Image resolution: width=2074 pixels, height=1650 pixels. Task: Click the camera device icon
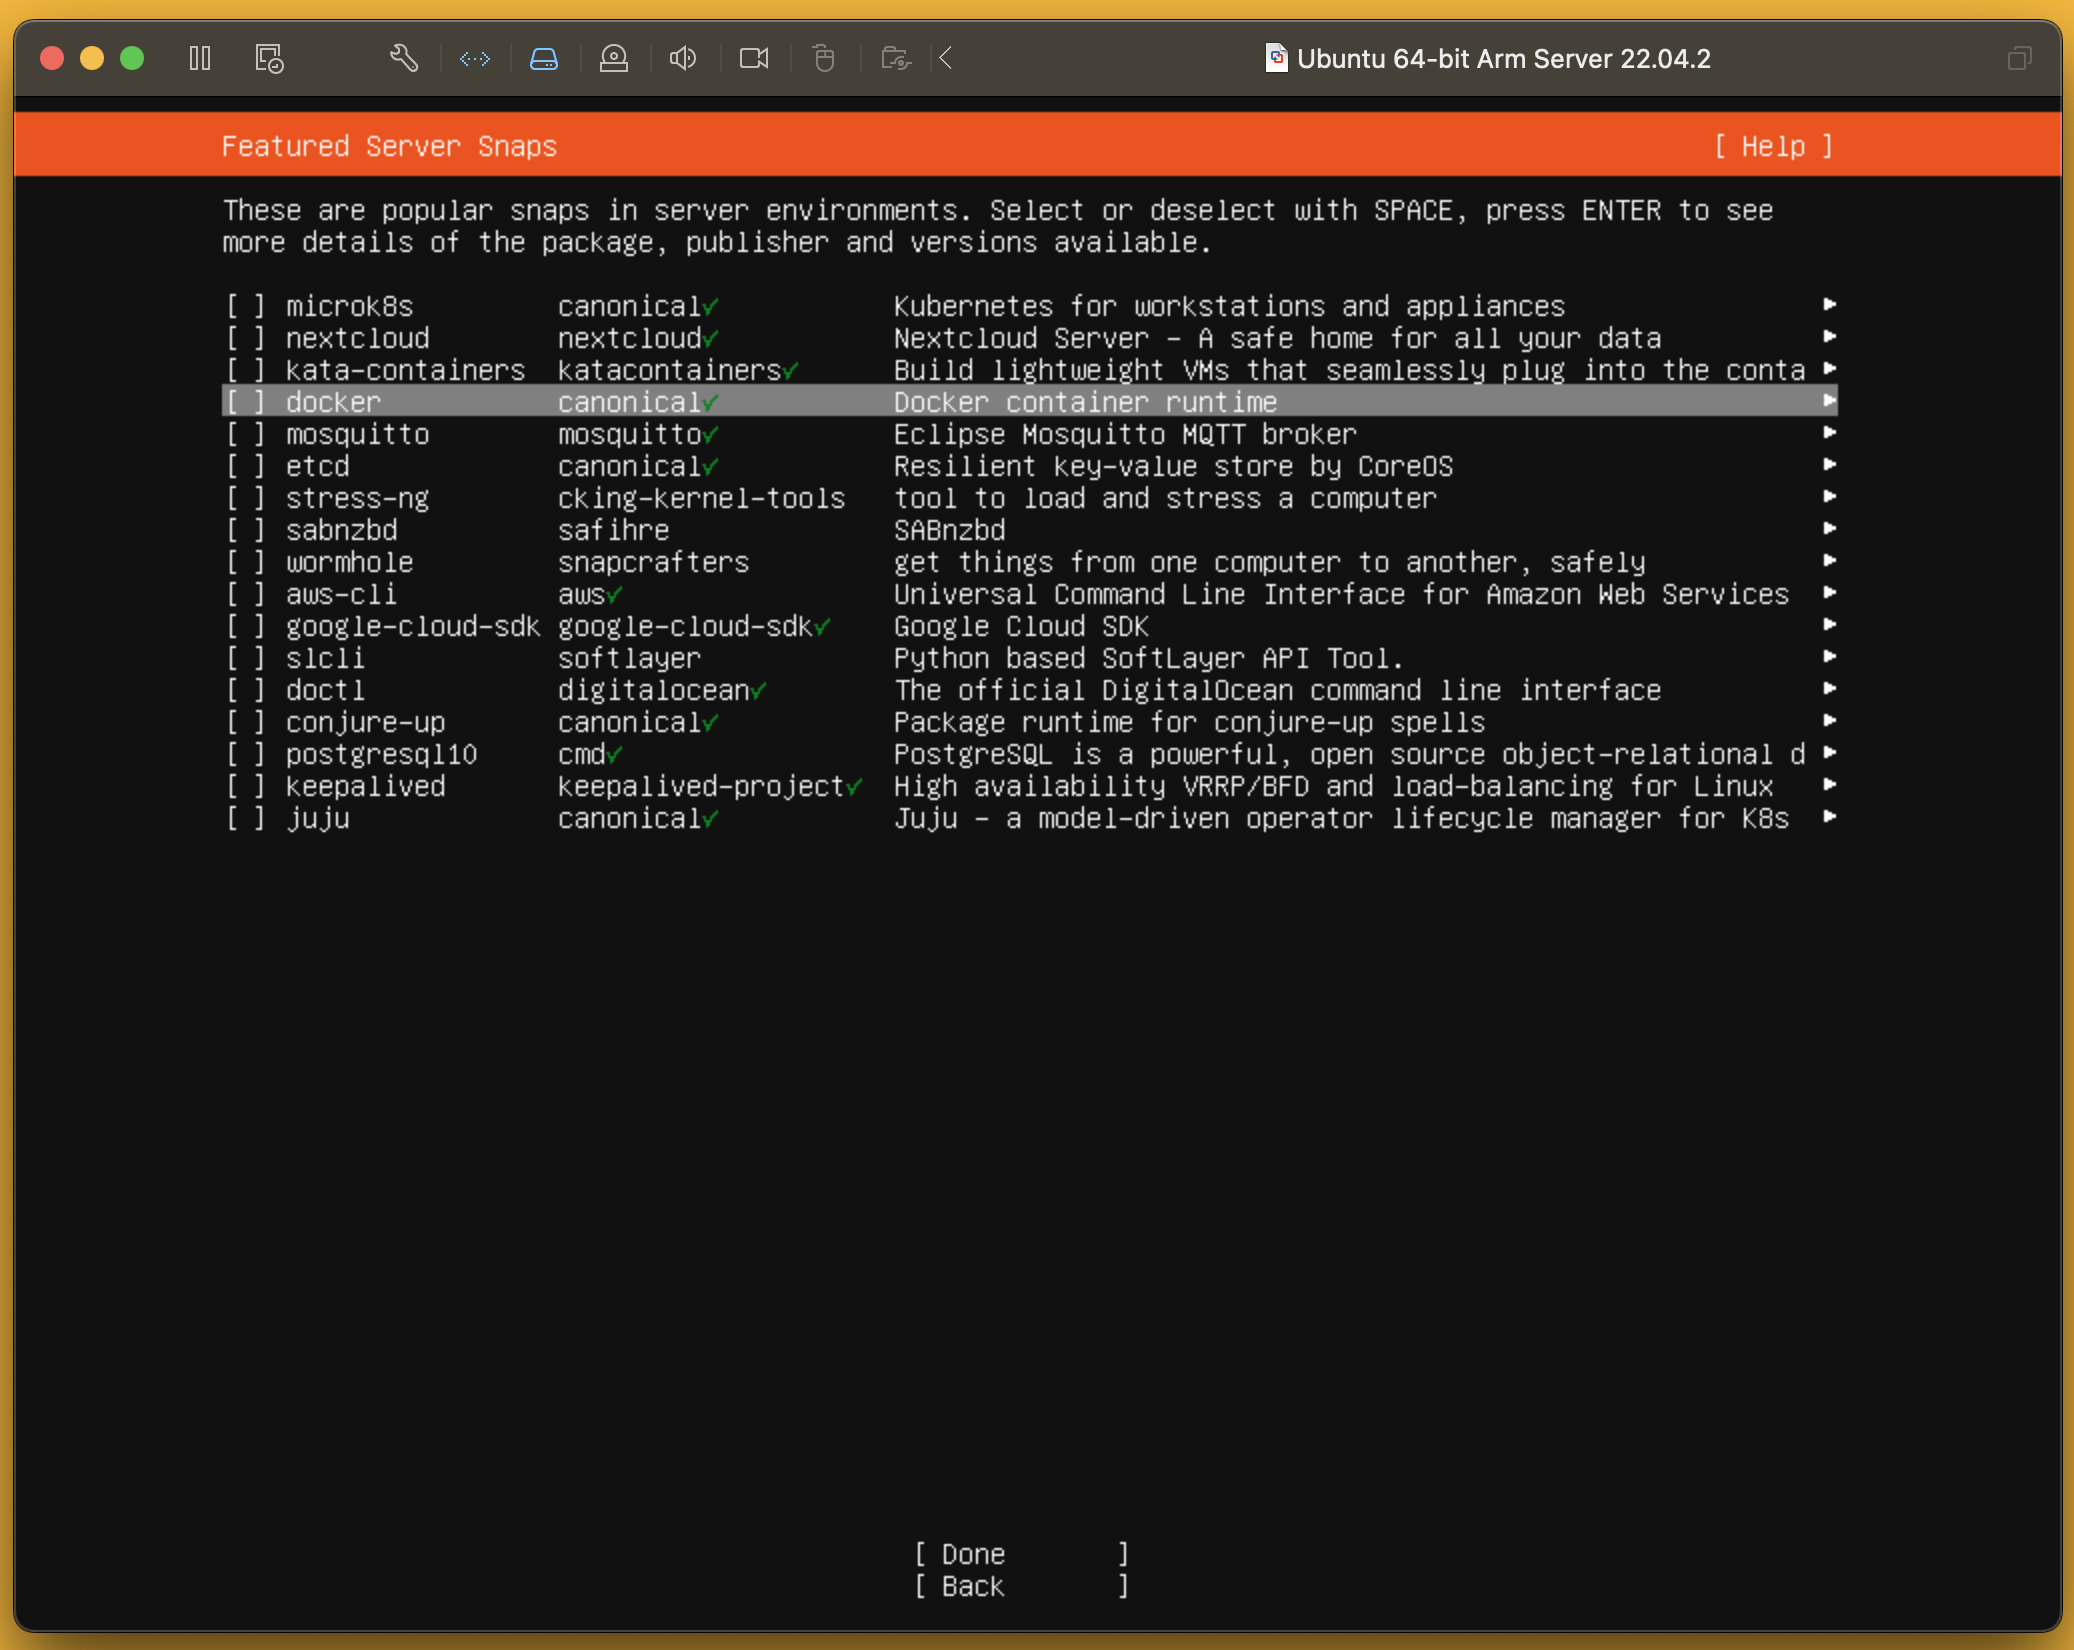click(754, 59)
